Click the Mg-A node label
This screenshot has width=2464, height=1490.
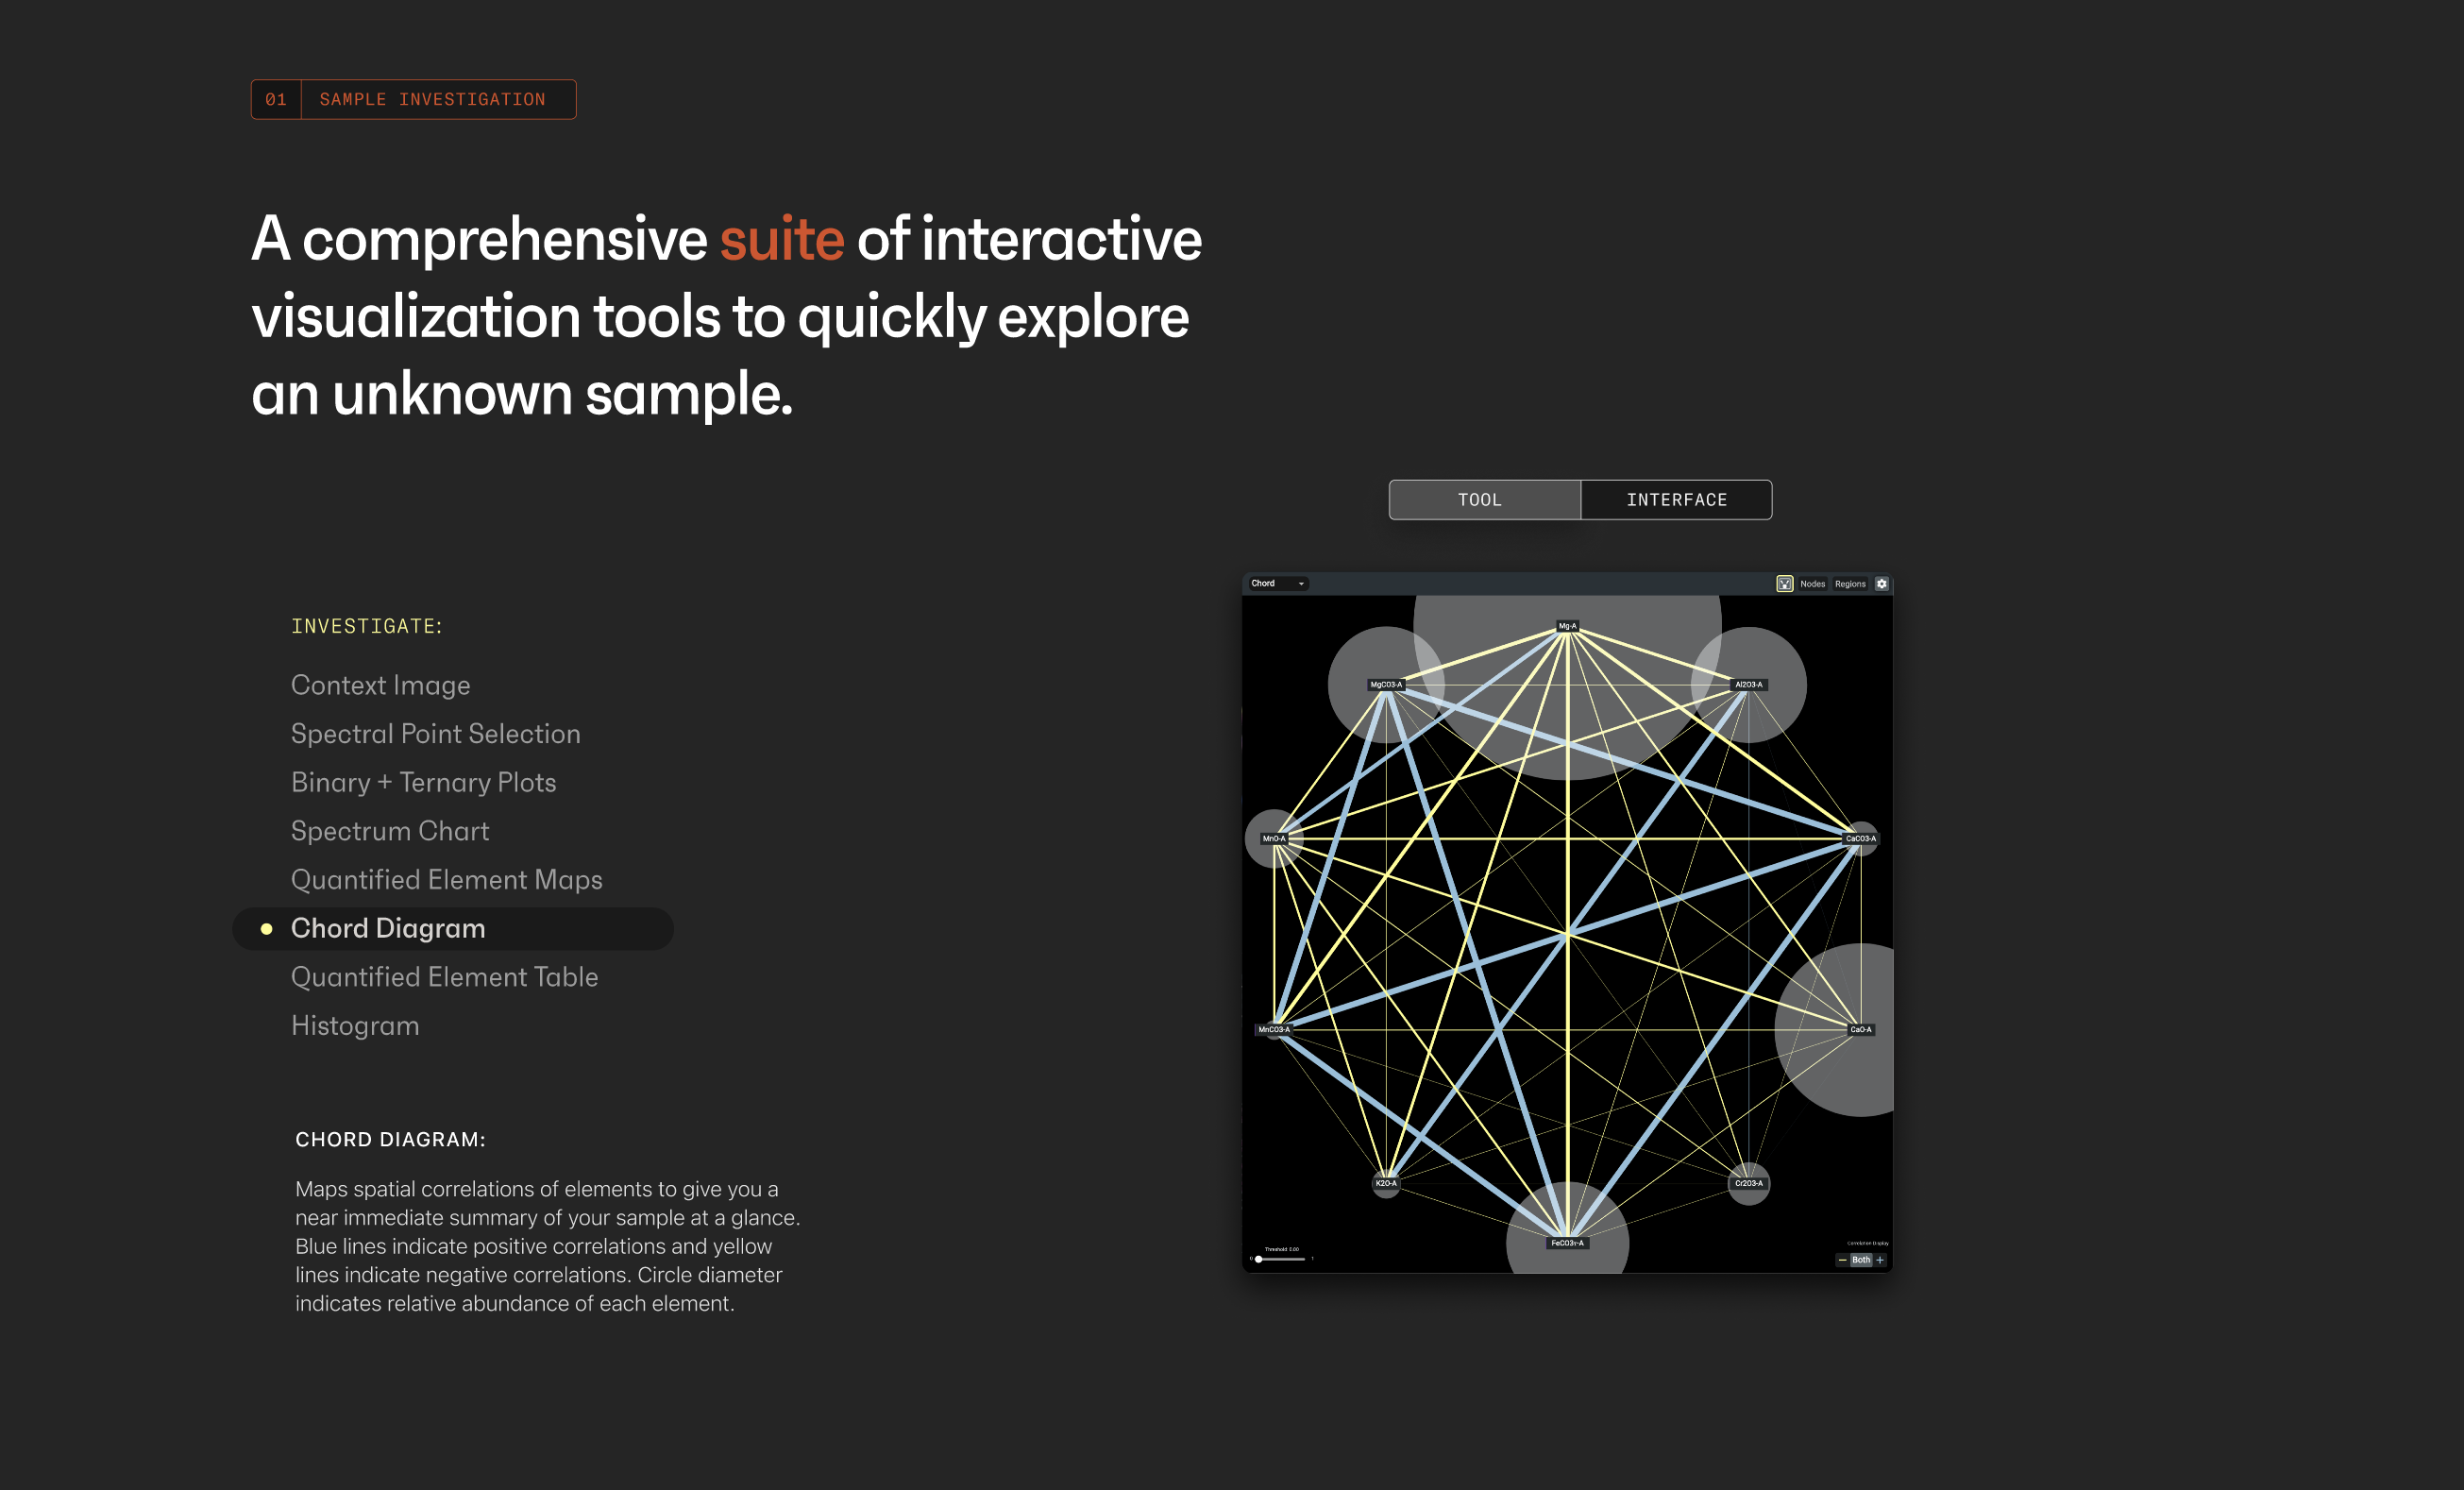point(1567,626)
